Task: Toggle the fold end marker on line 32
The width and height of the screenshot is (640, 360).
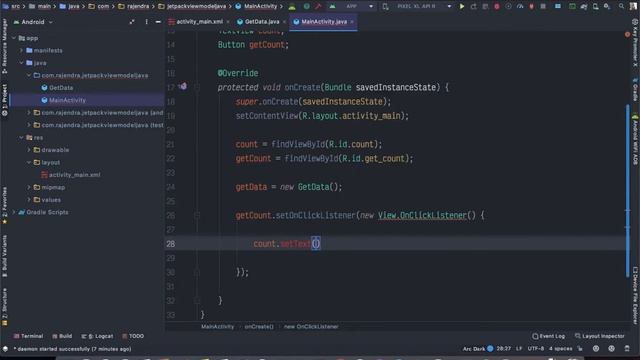Action: (x=197, y=300)
